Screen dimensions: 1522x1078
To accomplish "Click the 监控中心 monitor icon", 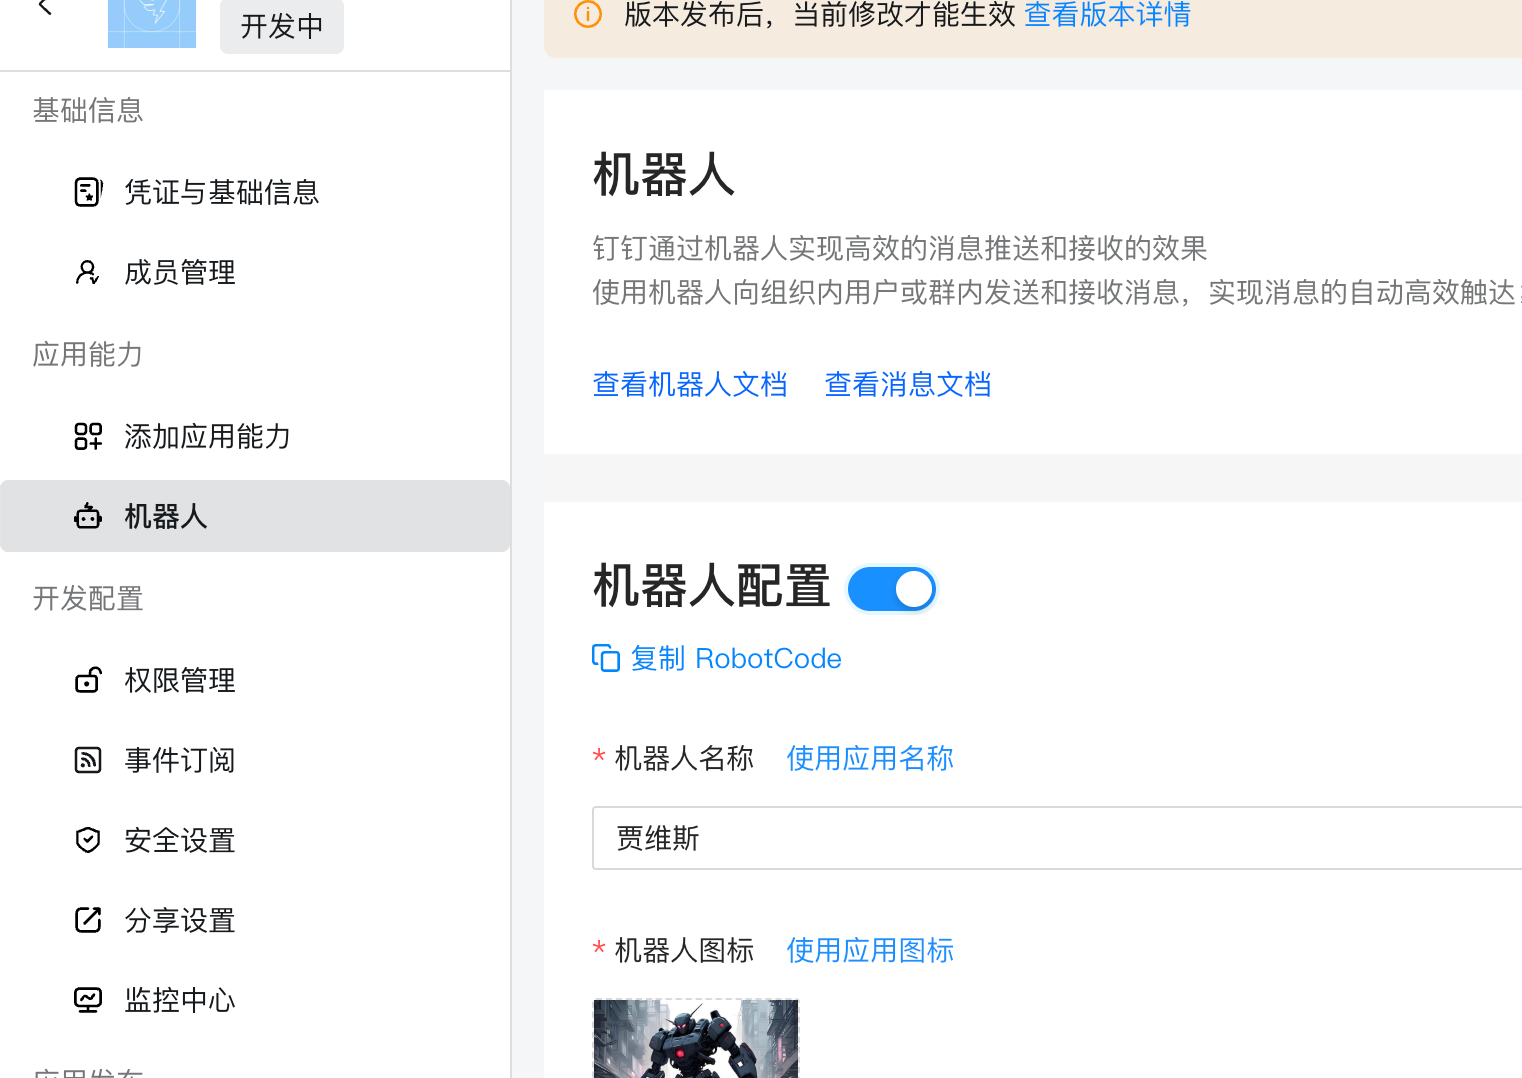I will click(88, 999).
